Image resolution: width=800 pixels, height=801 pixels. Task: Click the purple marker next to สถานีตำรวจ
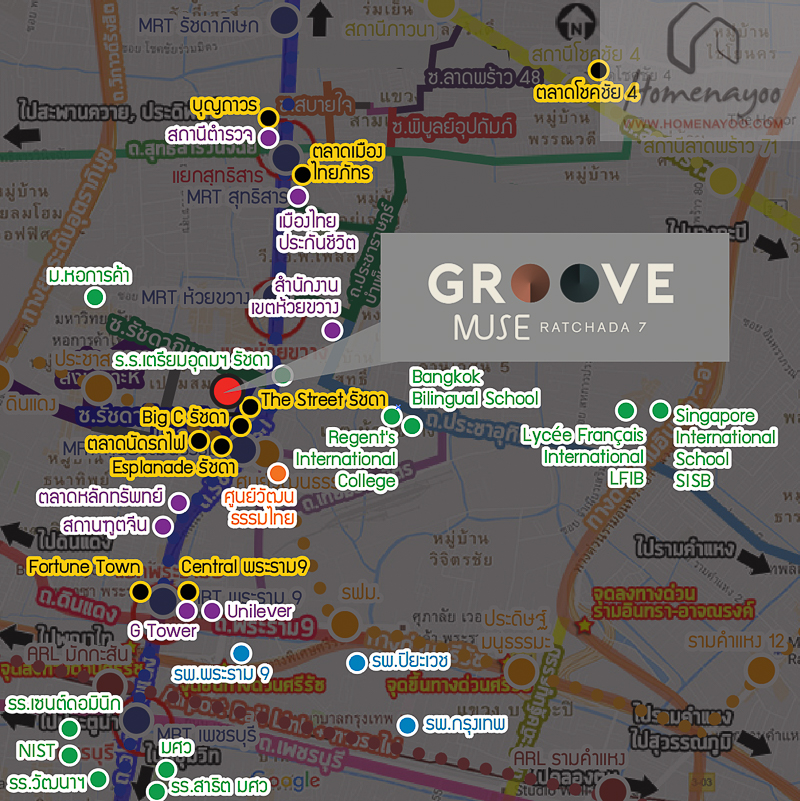click(268, 137)
